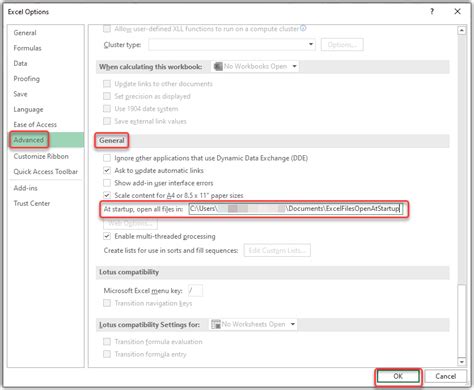The height and width of the screenshot is (390, 474).
Task: Click Cancel to discard changes
Action: click(x=446, y=376)
